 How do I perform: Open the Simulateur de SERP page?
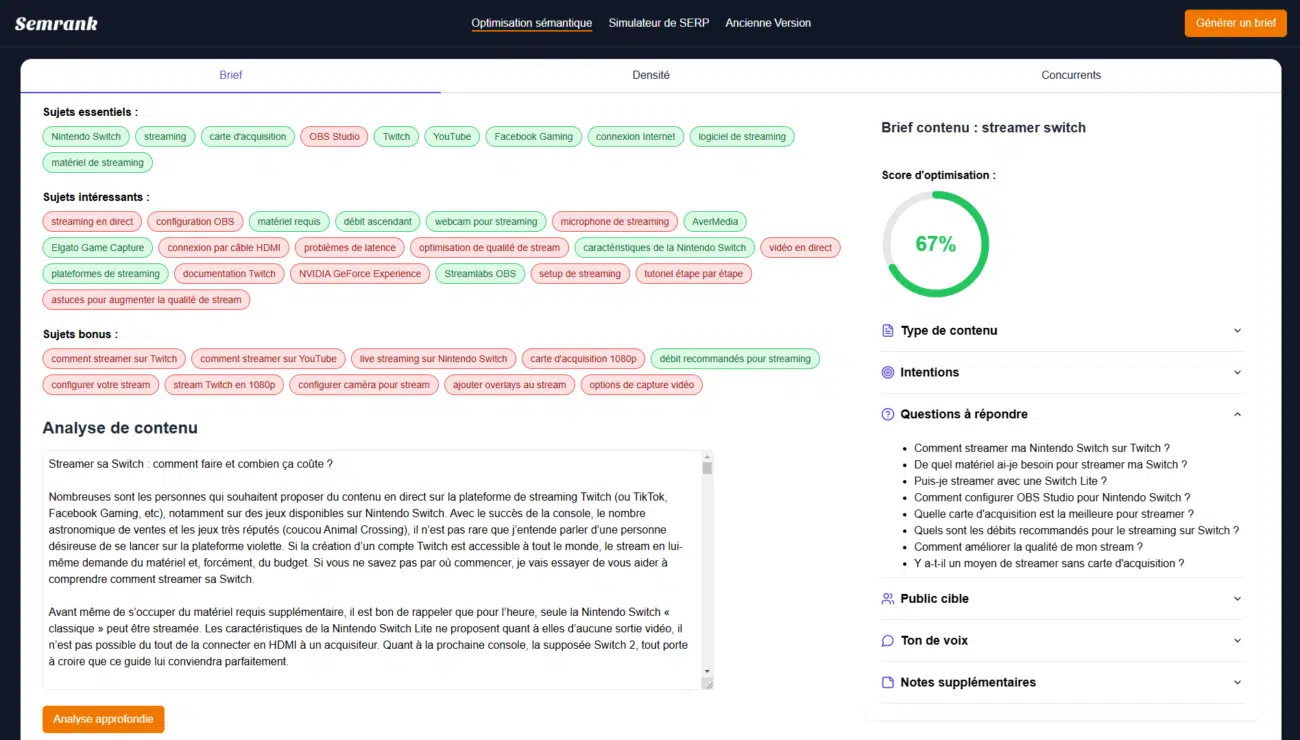[659, 23]
